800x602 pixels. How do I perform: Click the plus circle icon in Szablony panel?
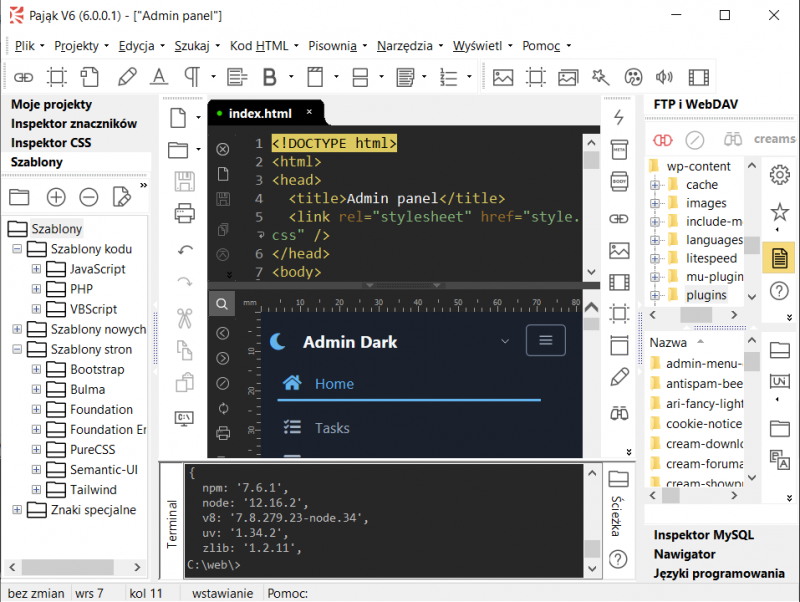[56, 197]
